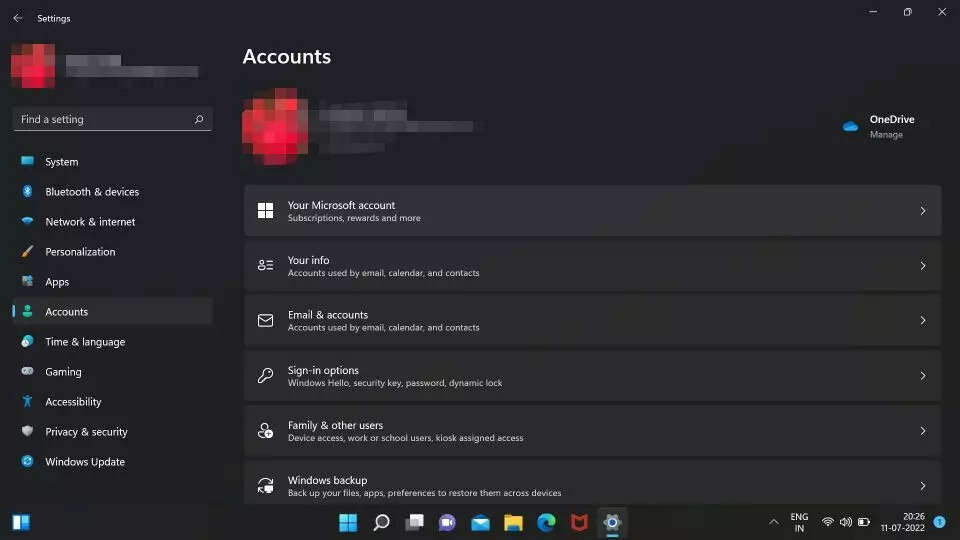Expand Your Microsoft account chevron
Viewport: 960px width, 540px height.
point(922,211)
